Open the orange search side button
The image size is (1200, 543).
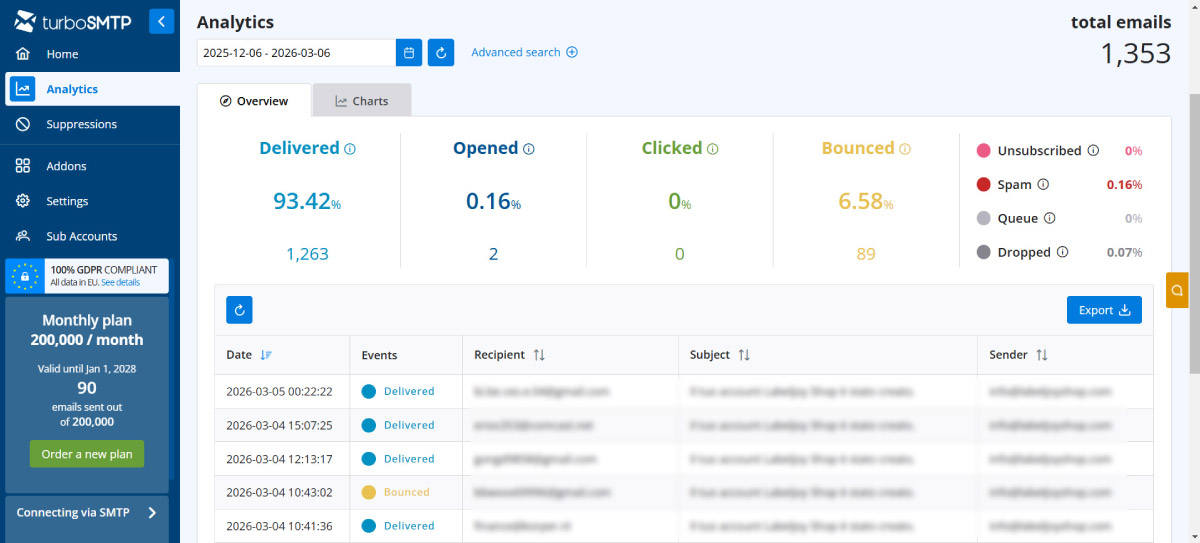tap(1177, 290)
